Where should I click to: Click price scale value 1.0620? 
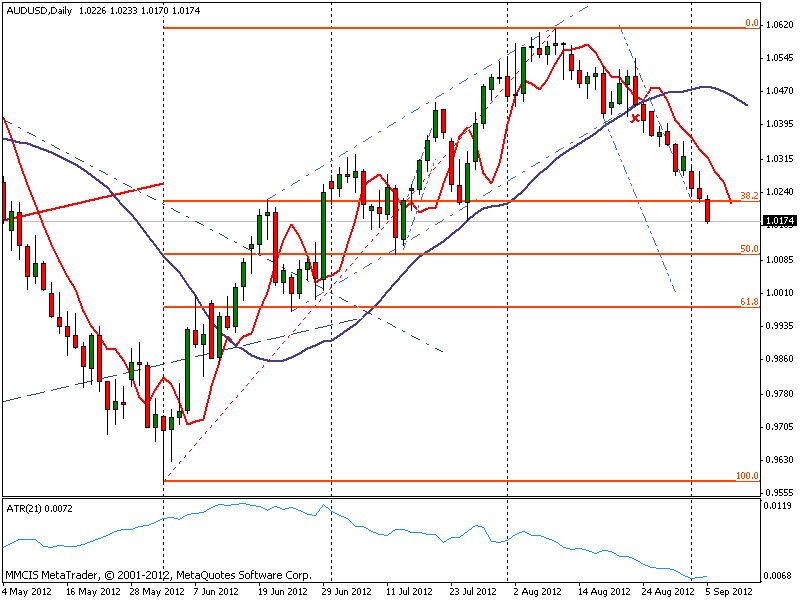[x=780, y=24]
